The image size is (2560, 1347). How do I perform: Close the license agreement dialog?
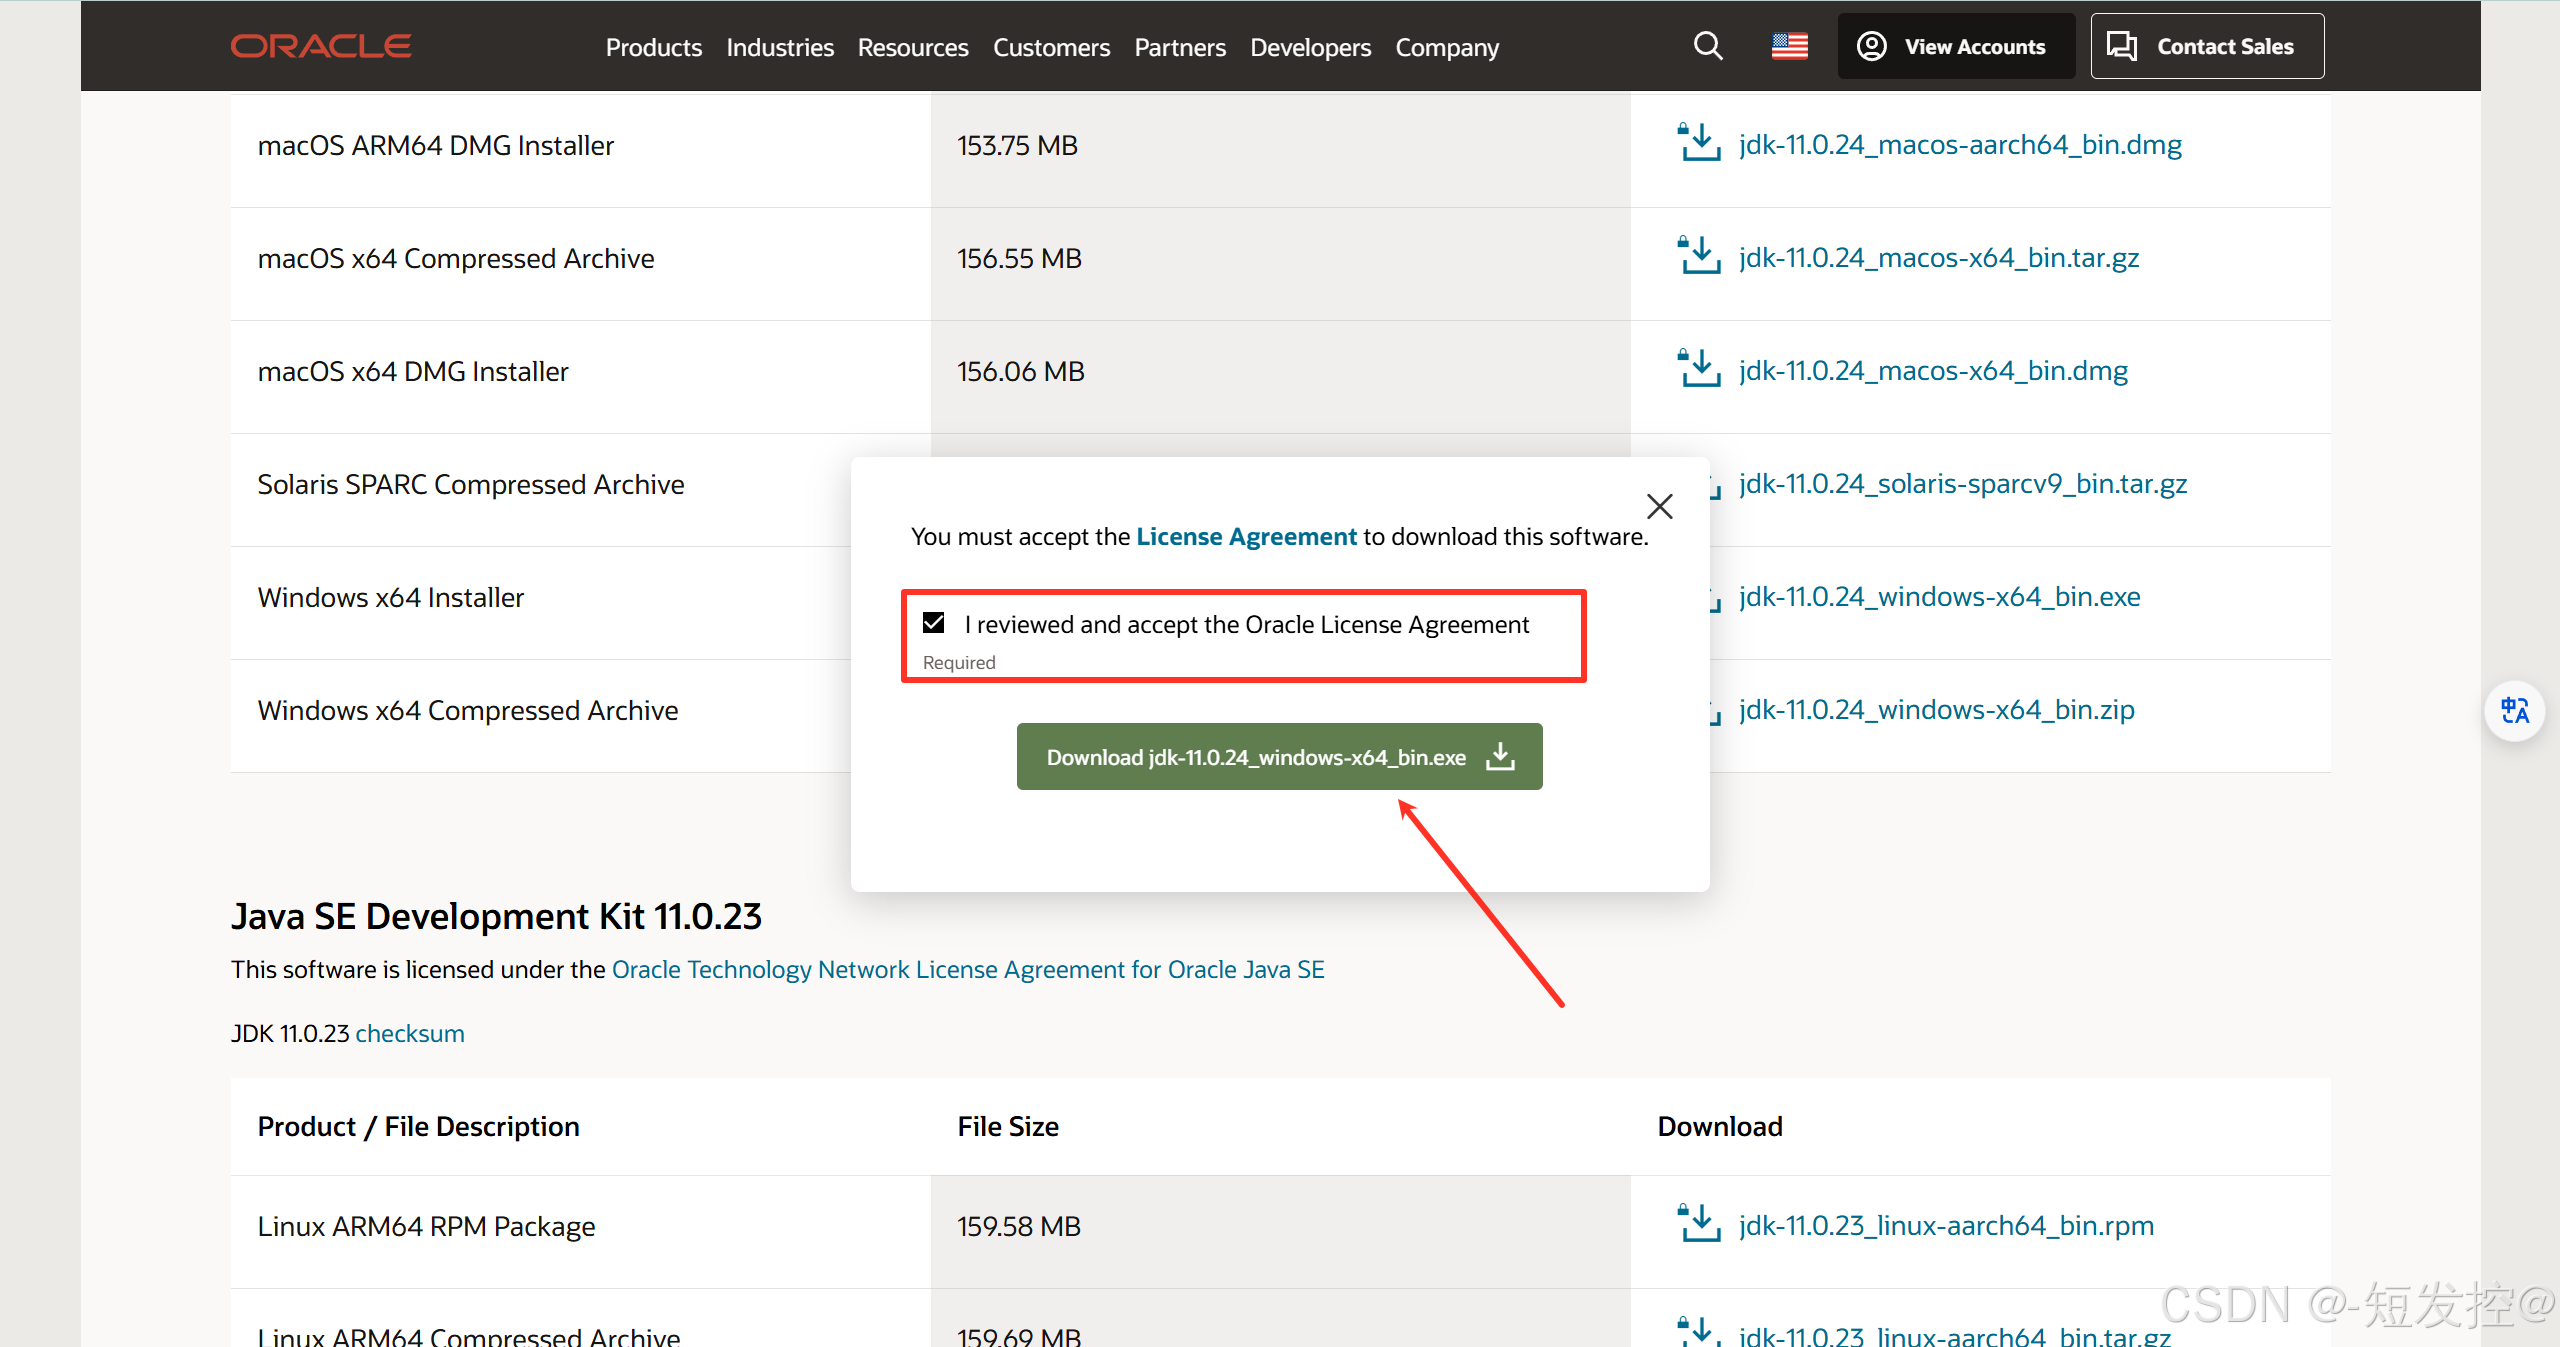1660,506
